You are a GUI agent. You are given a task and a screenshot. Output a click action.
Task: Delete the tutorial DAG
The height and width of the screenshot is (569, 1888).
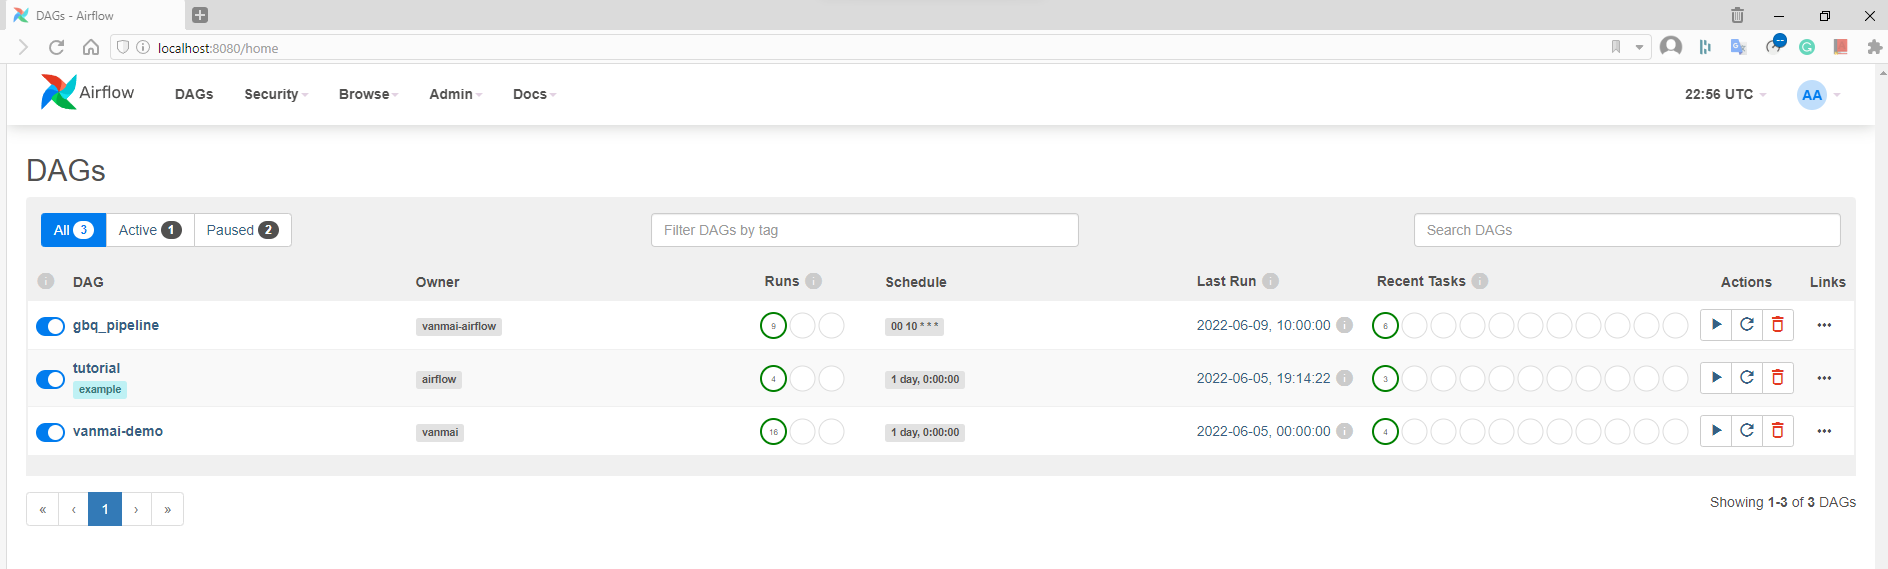(x=1778, y=378)
